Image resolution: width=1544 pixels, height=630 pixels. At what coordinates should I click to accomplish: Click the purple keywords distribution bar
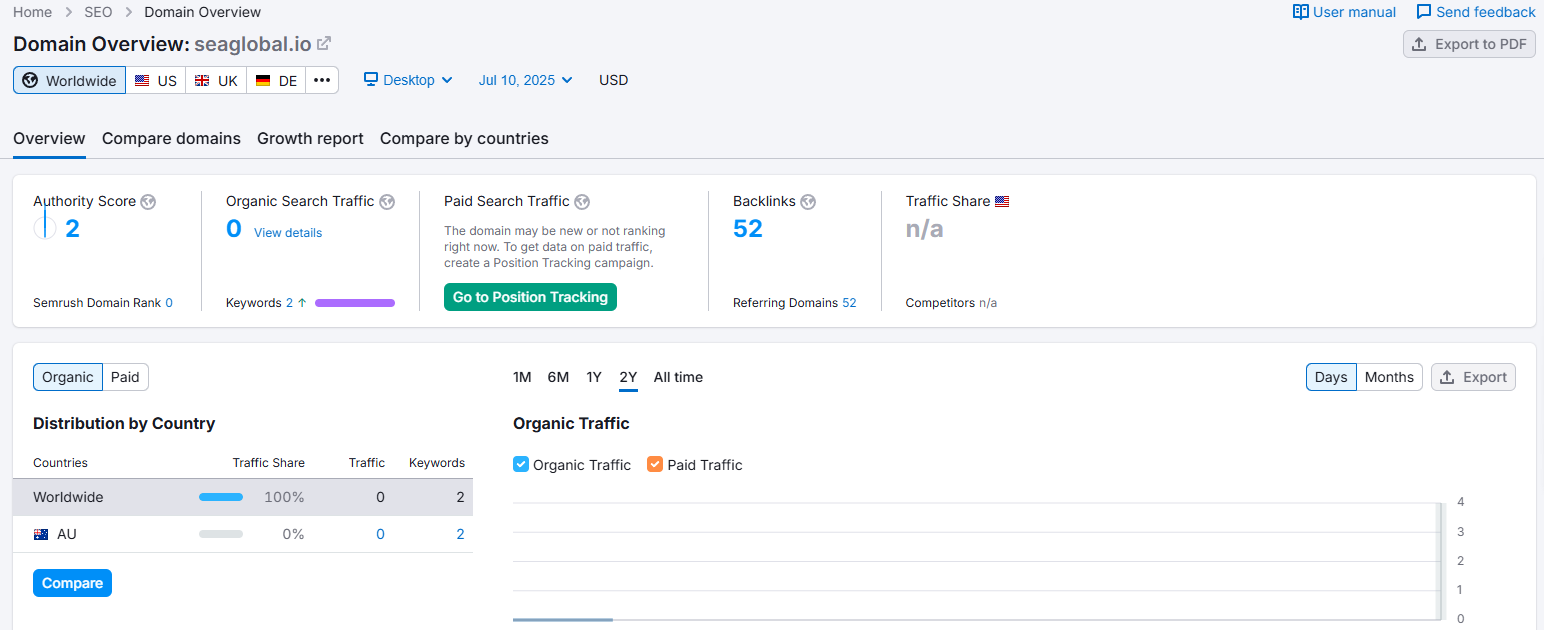click(355, 303)
